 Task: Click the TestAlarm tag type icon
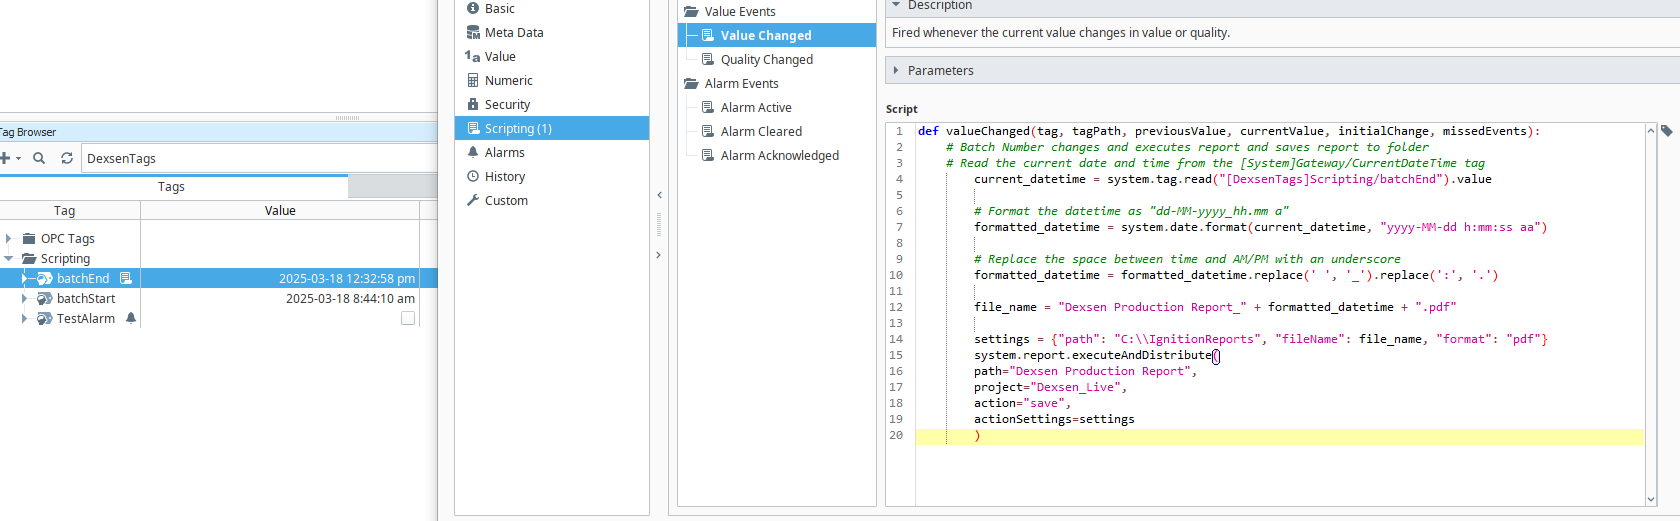[x=44, y=319]
